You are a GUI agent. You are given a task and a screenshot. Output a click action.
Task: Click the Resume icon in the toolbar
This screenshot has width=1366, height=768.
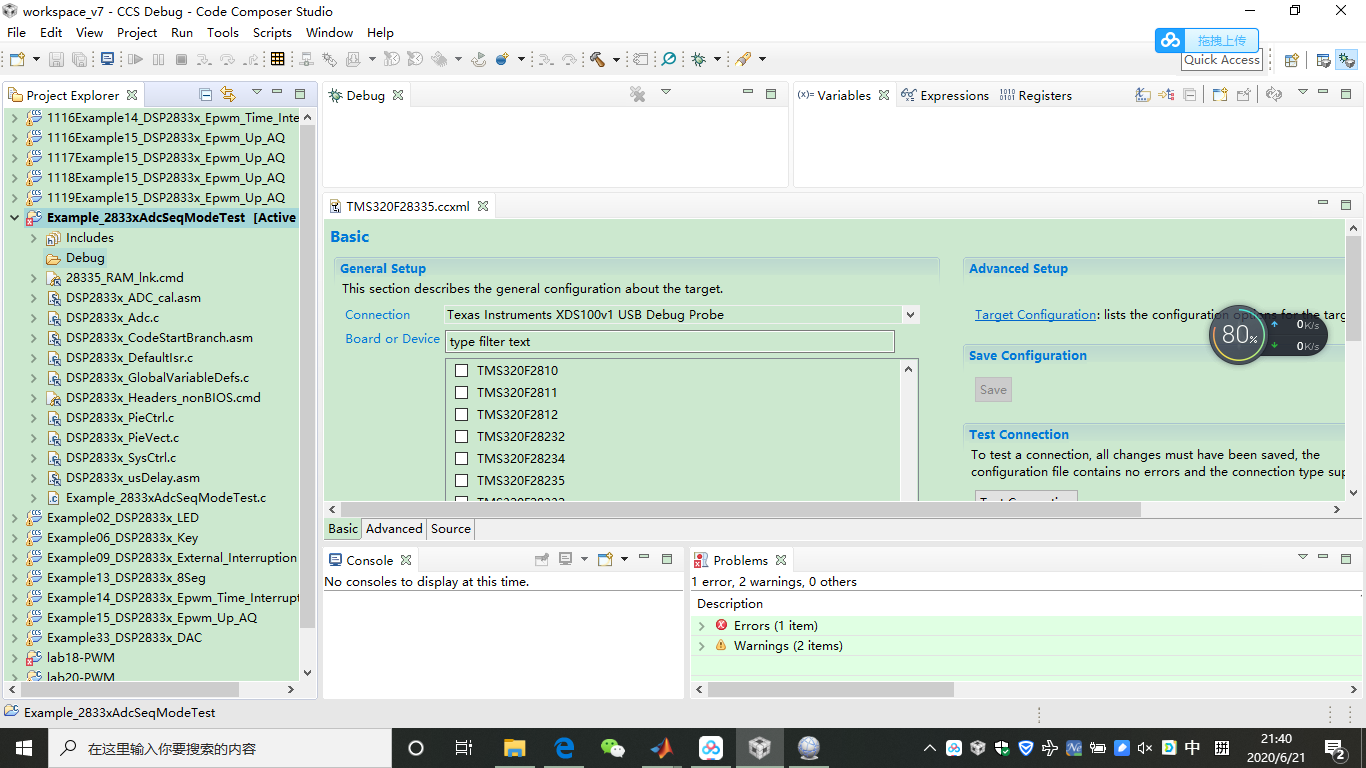point(135,60)
